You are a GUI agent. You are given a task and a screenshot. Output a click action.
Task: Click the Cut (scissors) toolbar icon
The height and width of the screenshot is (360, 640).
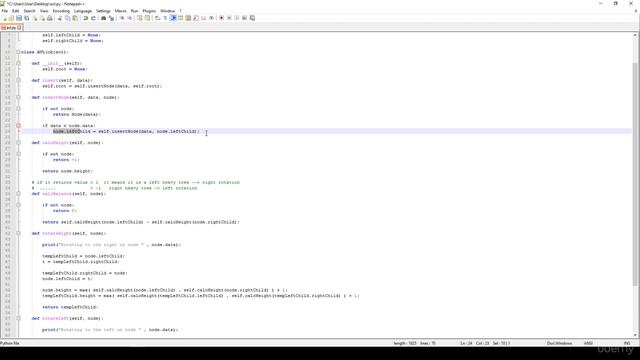(60, 18)
